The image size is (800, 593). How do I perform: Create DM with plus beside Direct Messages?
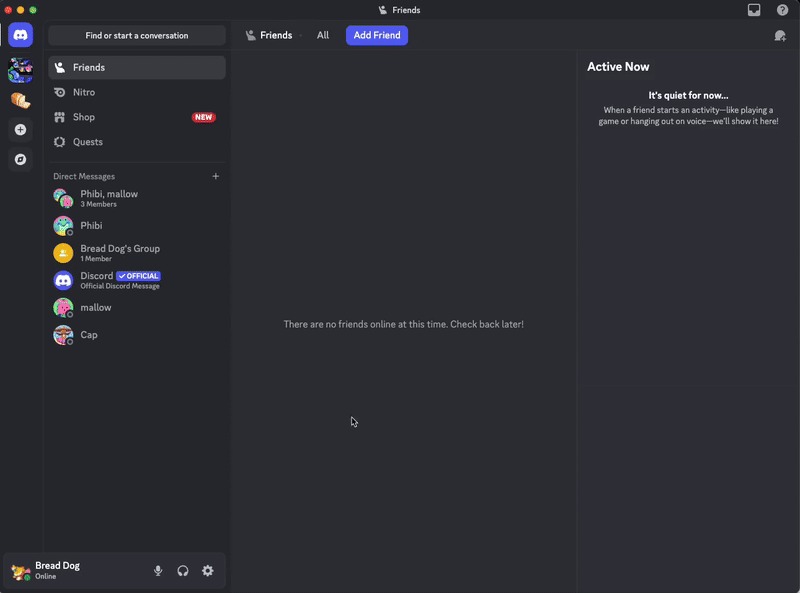coord(216,176)
